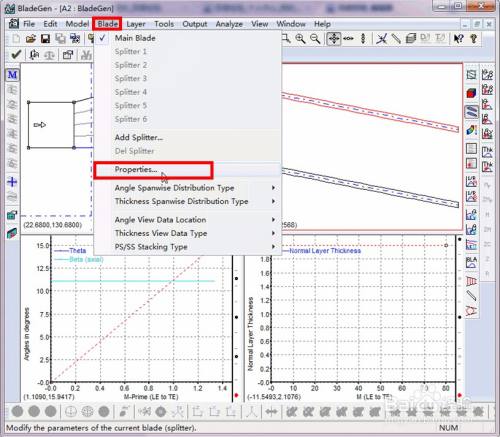The height and width of the screenshot is (437, 500).
Task: Click the meridional sketch icon atop right toolbar
Action: [471, 74]
